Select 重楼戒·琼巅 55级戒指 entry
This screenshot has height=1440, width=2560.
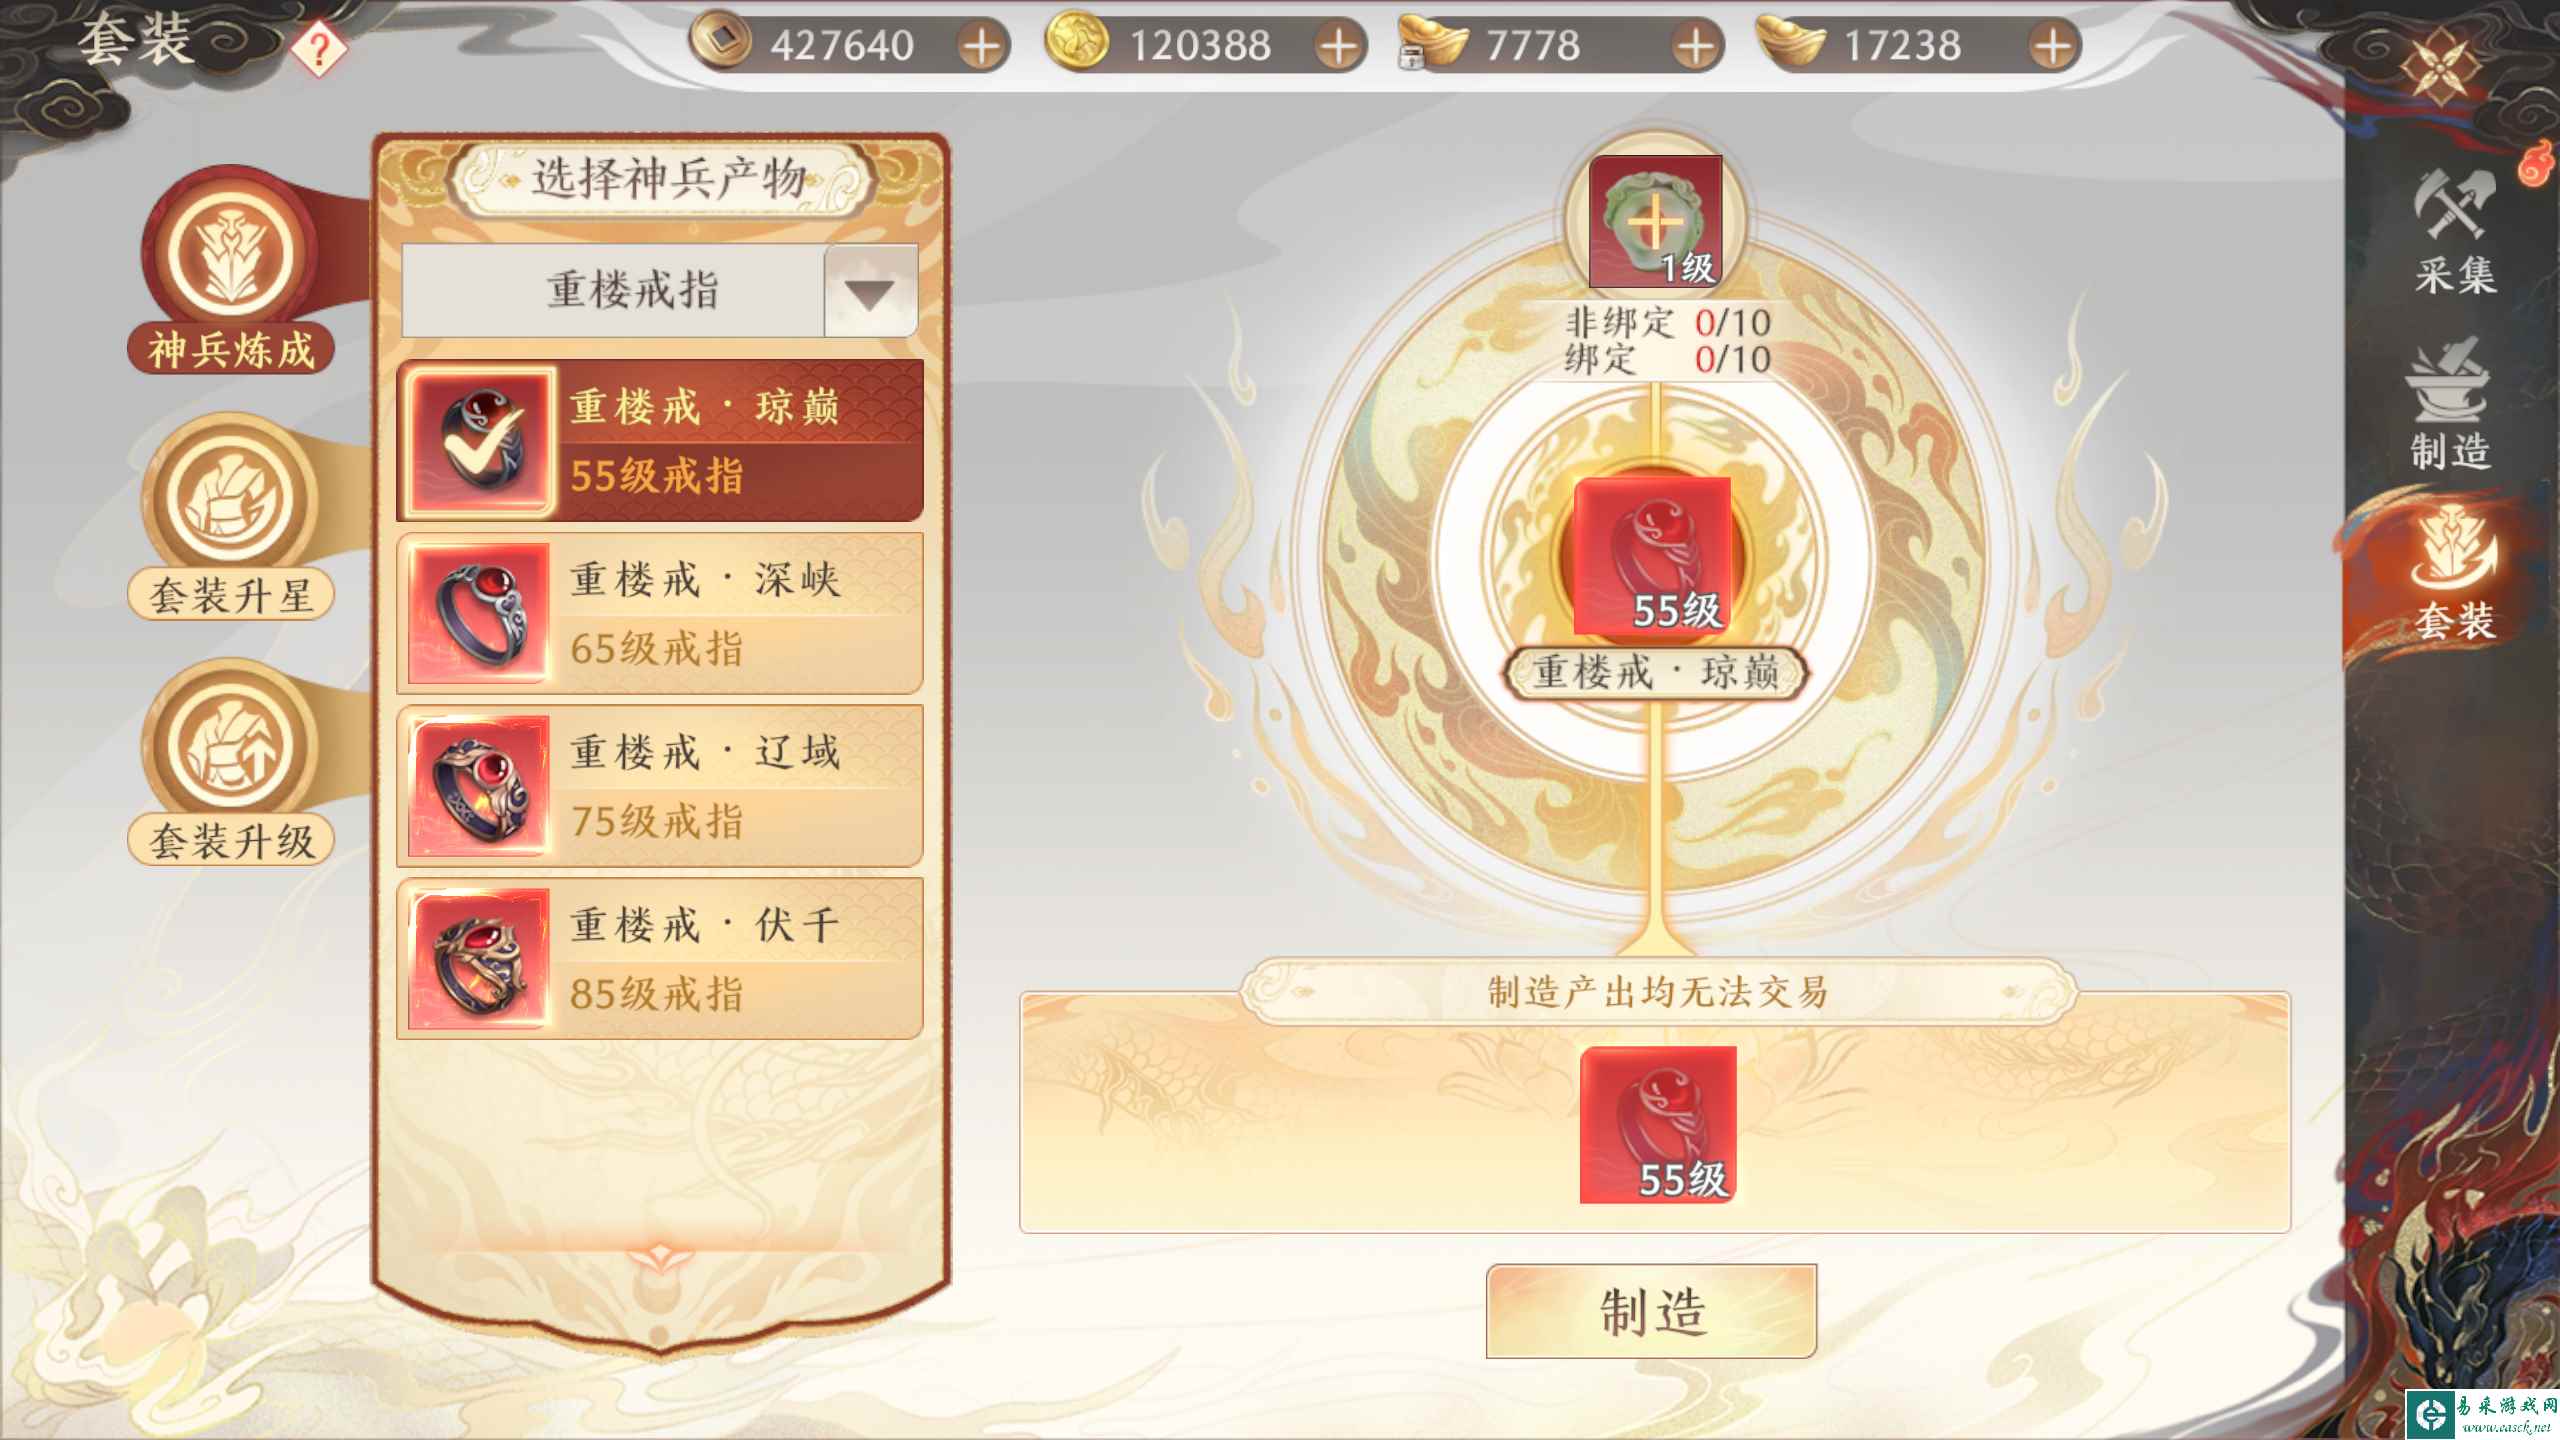(660, 441)
